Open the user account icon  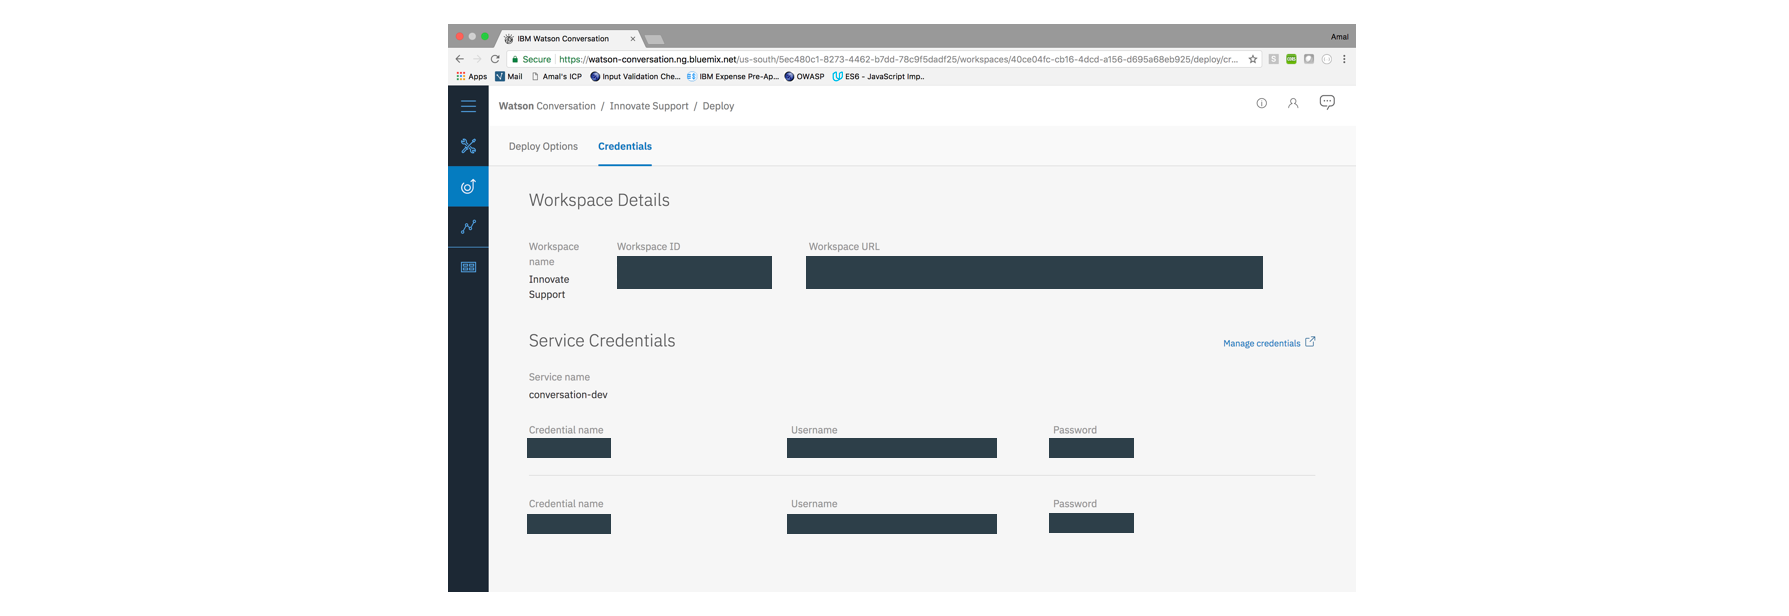pyautogui.click(x=1293, y=103)
